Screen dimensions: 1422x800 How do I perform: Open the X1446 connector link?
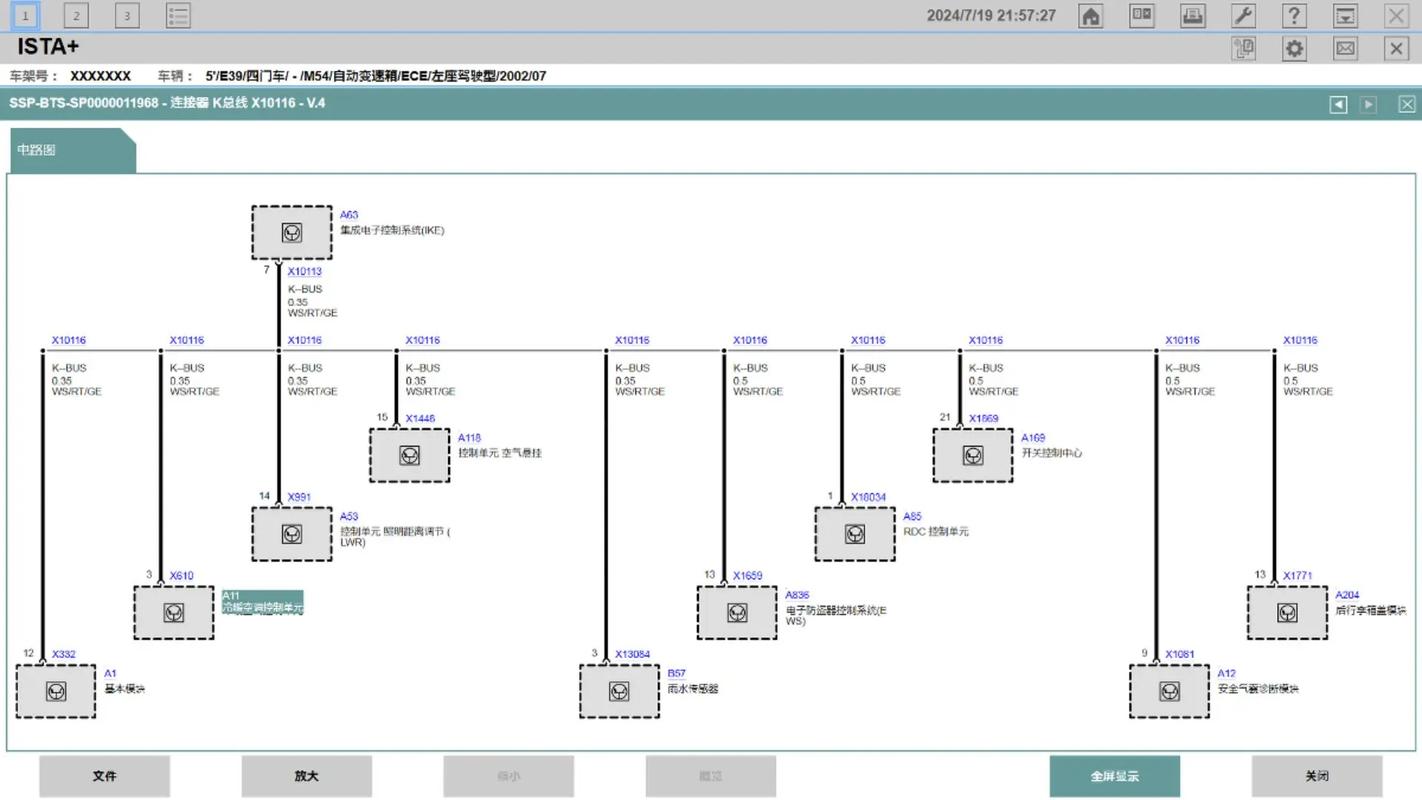[x=420, y=419]
